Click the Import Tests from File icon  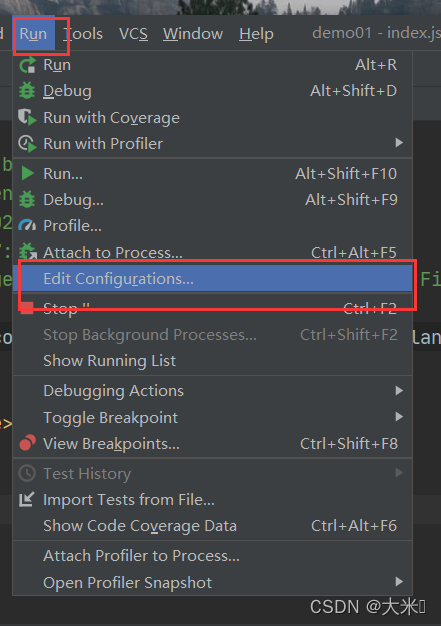click(27, 499)
